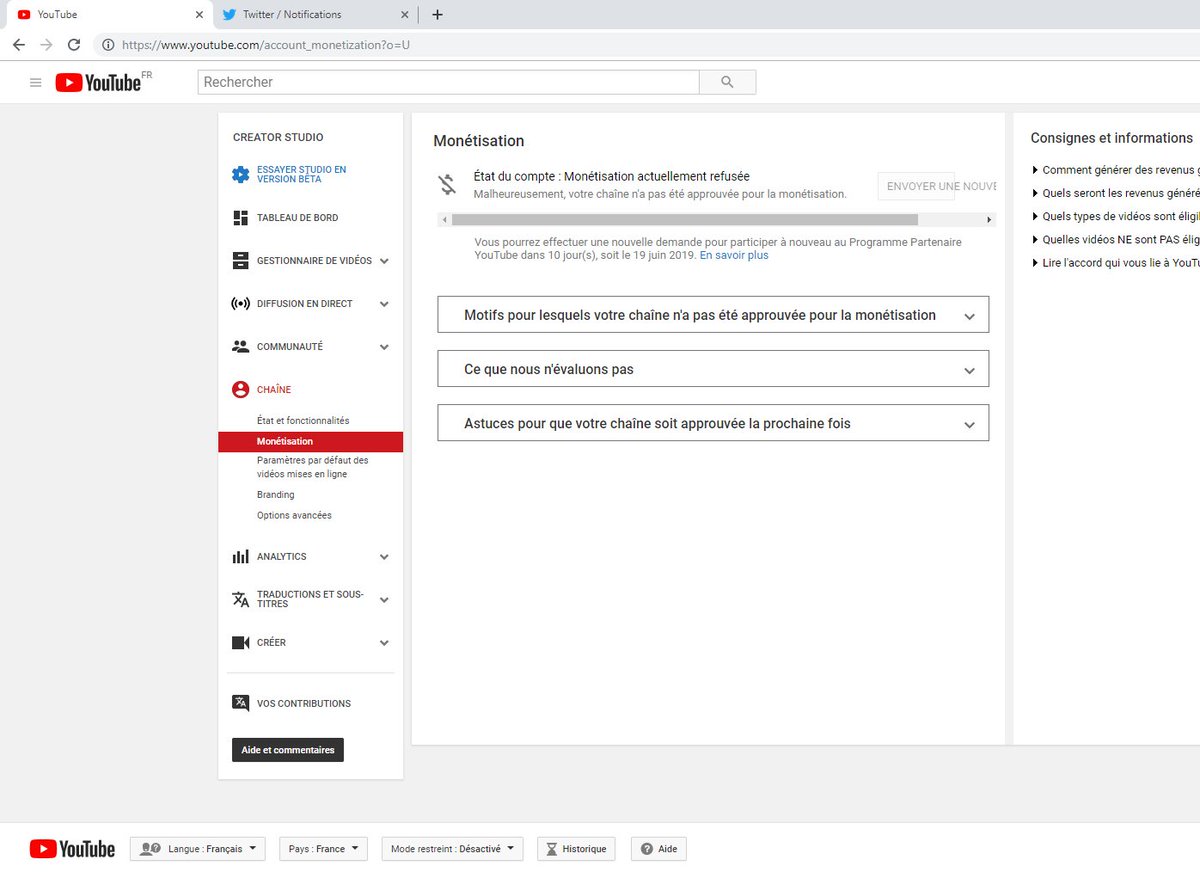This screenshot has width=1200, height=872.
Task: Click the crossed-out dollar monetization icon
Action: point(447,185)
